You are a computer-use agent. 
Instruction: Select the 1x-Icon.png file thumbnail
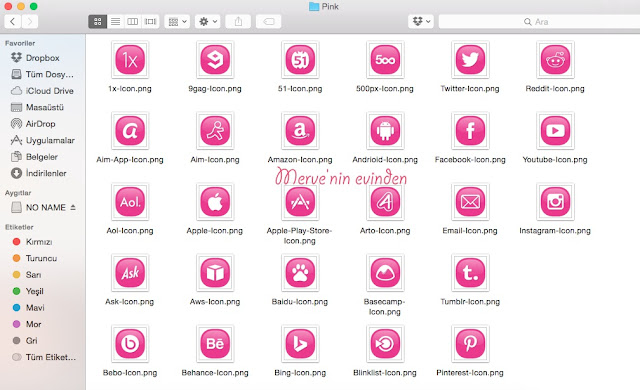click(130, 60)
